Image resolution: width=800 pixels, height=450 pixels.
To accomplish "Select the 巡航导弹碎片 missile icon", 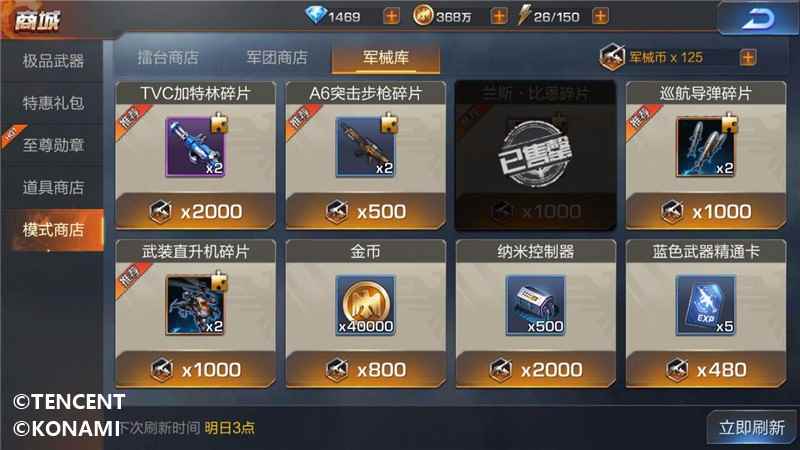I will point(705,147).
